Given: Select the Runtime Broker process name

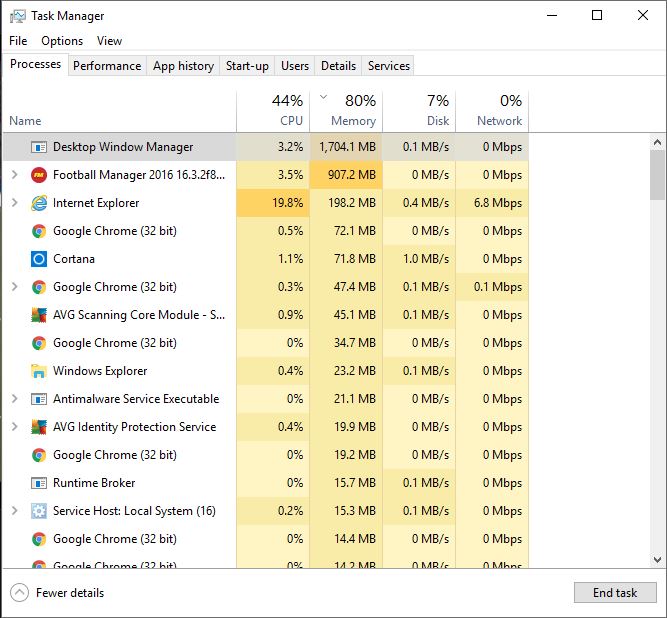Looking at the screenshot, I should [94, 483].
